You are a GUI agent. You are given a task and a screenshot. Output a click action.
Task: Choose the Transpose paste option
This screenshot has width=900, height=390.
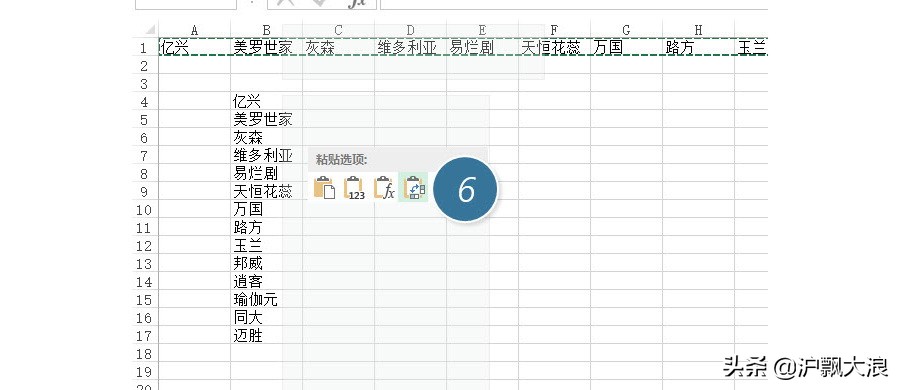click(x=414, y=188)
